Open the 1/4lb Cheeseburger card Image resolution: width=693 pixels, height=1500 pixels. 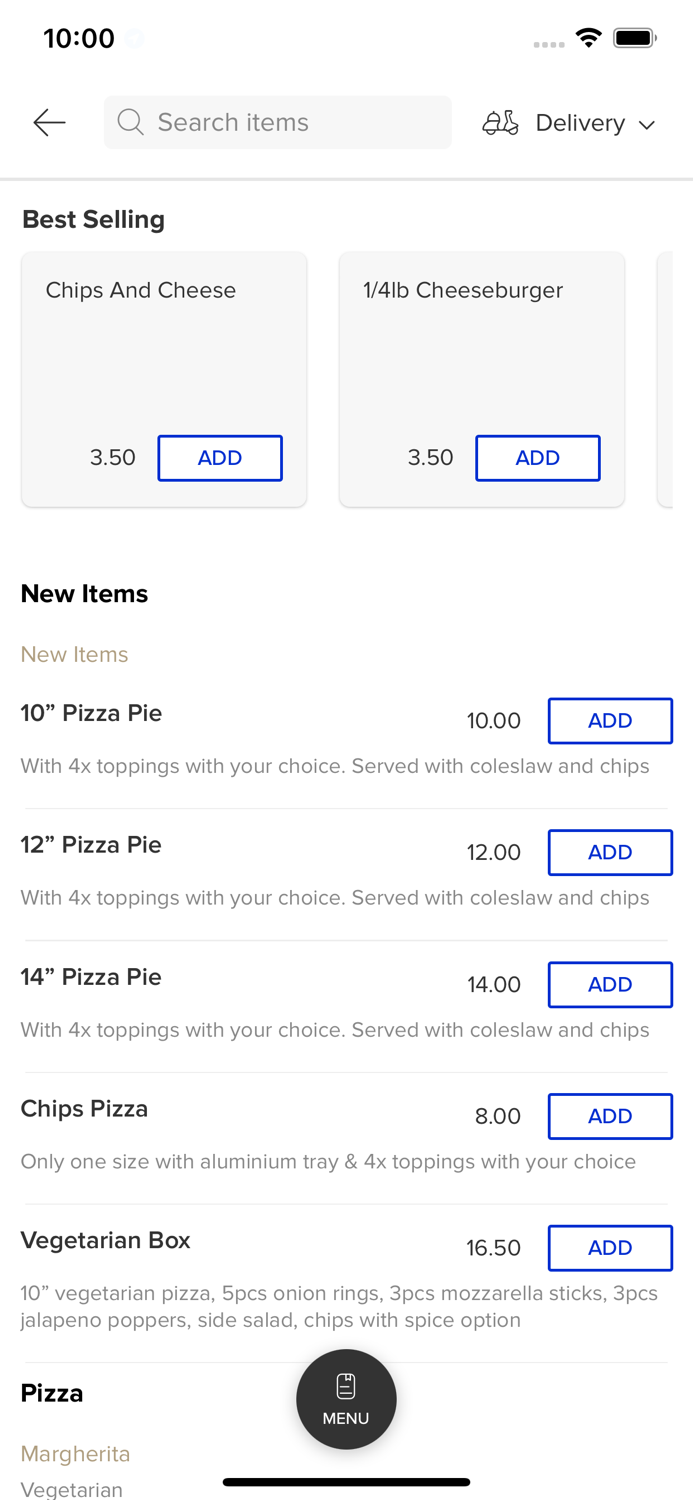click(463, 340)
